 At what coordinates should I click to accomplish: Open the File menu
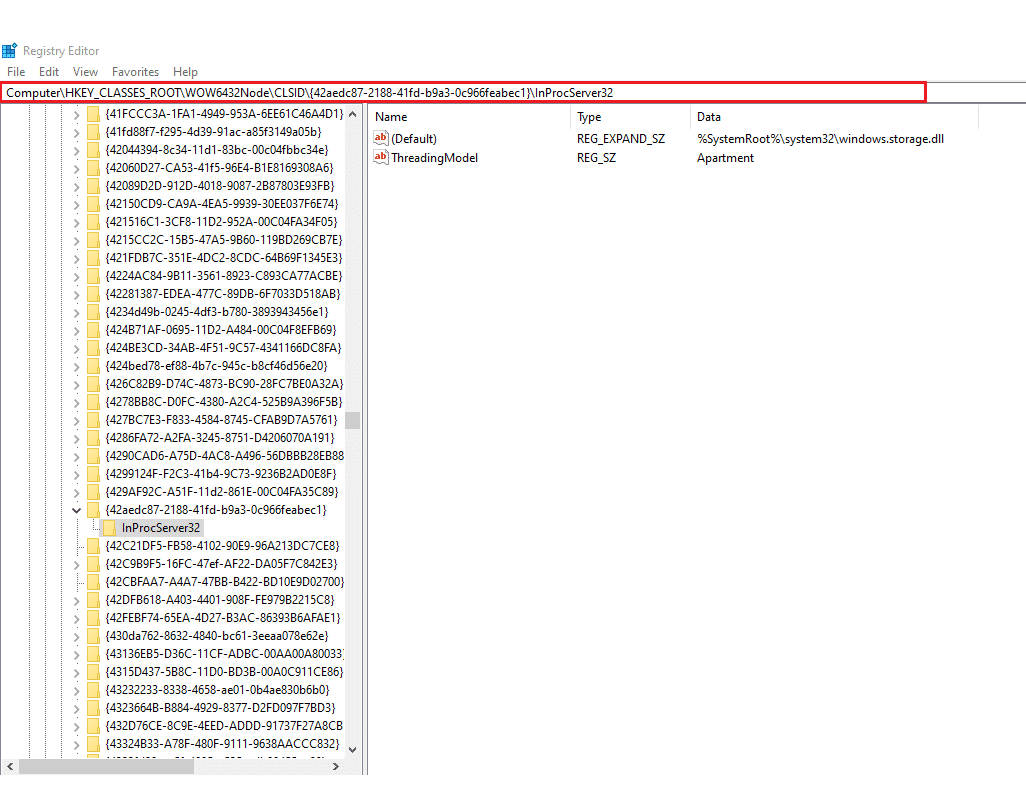tap(16, 72)
